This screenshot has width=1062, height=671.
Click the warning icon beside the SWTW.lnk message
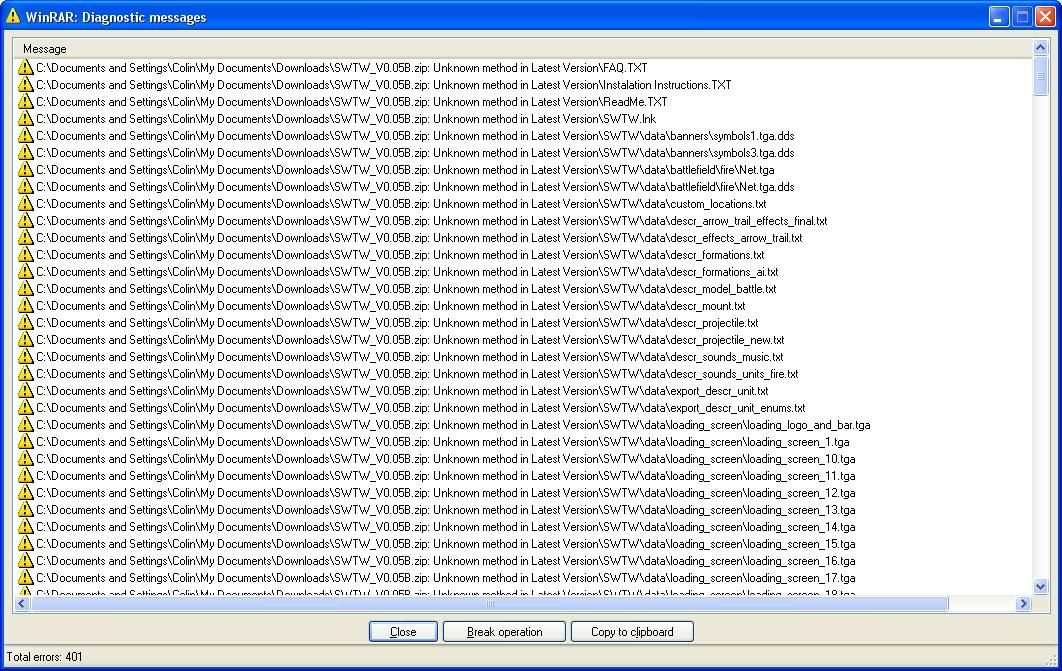pos(25,118)
